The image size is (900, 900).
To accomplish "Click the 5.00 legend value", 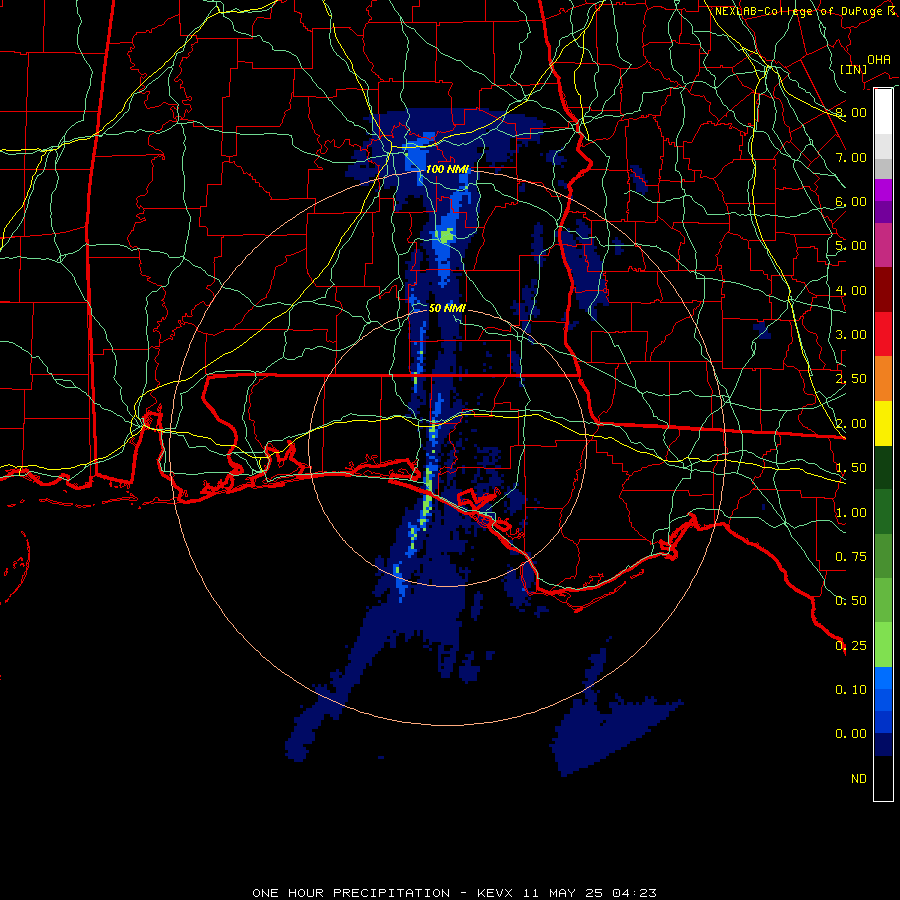I will [851, 246].
